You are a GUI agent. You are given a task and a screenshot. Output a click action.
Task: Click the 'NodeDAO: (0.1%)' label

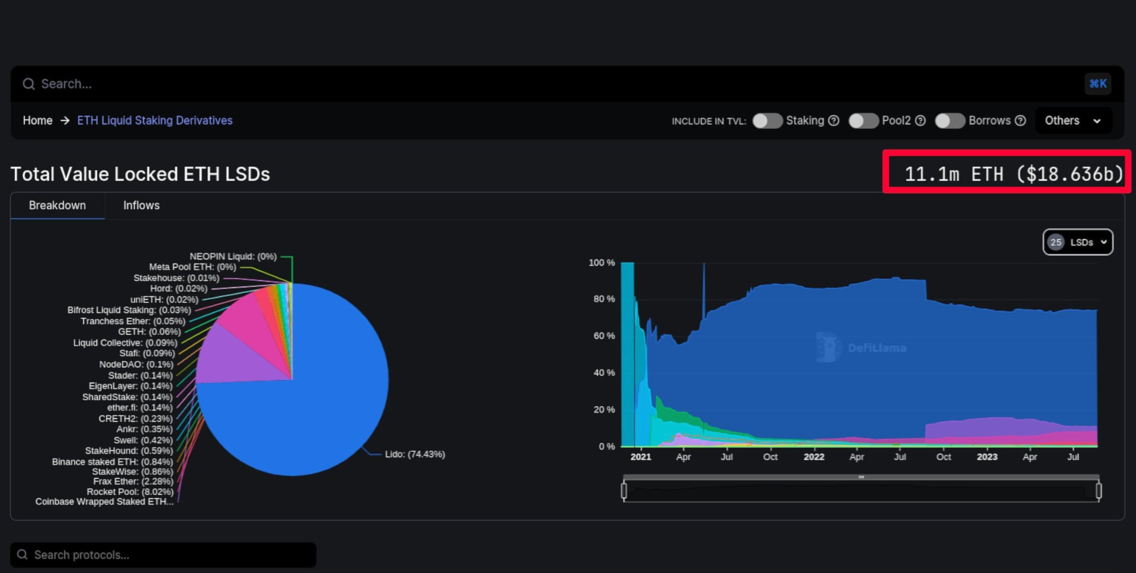coord(137,364)
